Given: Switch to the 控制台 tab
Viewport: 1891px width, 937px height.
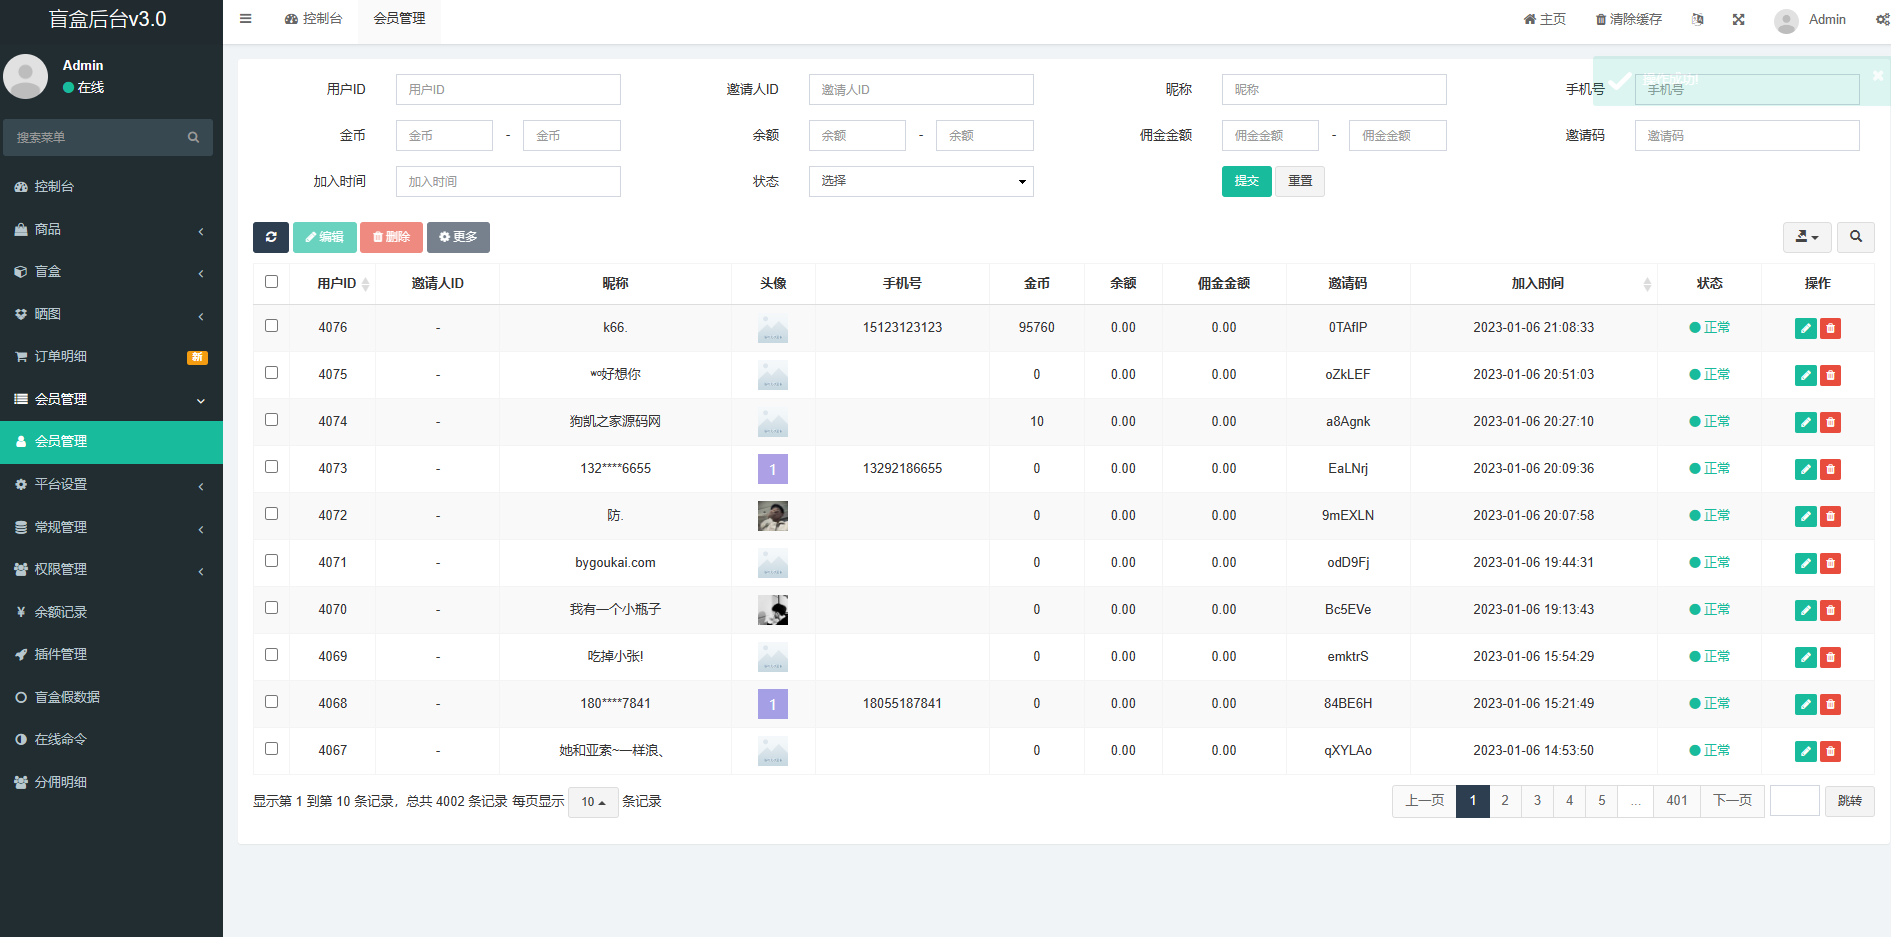Looking at the screenshot, I should (x=313, y=19).
